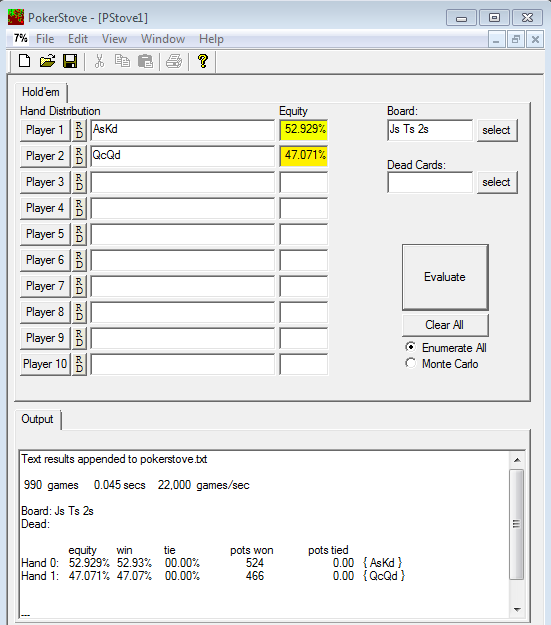Toggle the R/D button for Player 9

click(79, 338)
